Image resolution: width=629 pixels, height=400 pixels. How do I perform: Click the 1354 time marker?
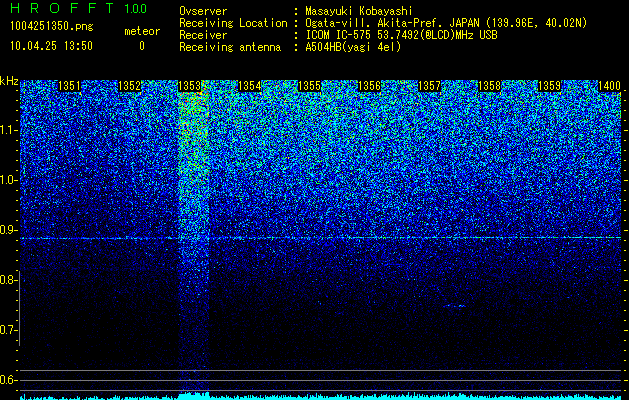pyautogui.click(x=250, y=86)
